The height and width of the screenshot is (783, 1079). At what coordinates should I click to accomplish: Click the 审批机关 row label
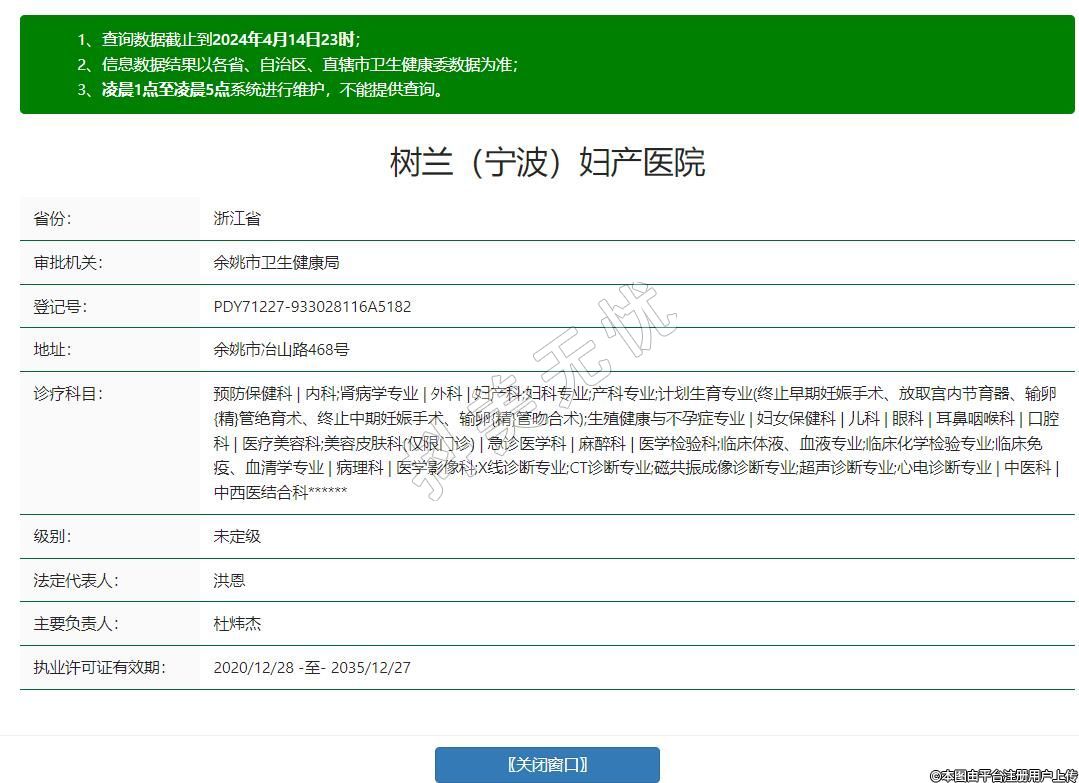coord(68,262)
